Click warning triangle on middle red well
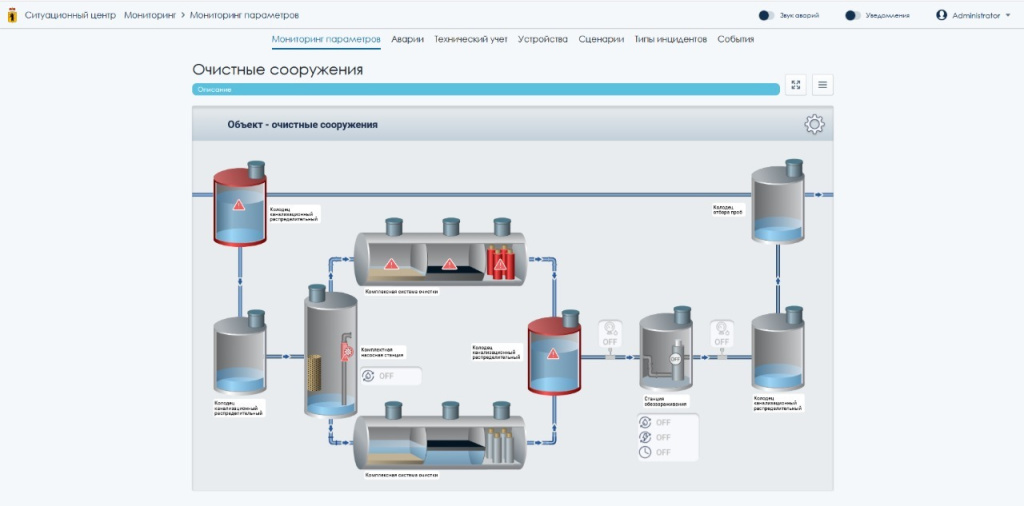The width and height of the screenshot is (1024, 506). pos(553,354)
